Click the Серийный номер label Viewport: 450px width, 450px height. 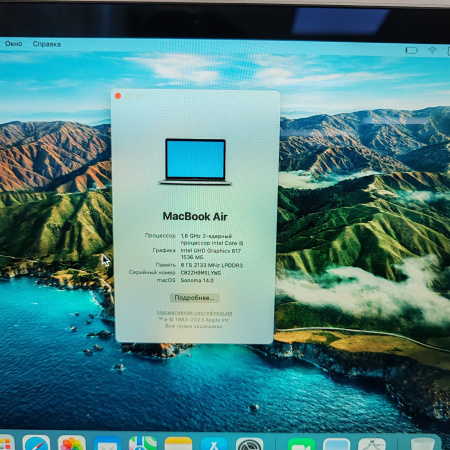[x=152, y=272]
